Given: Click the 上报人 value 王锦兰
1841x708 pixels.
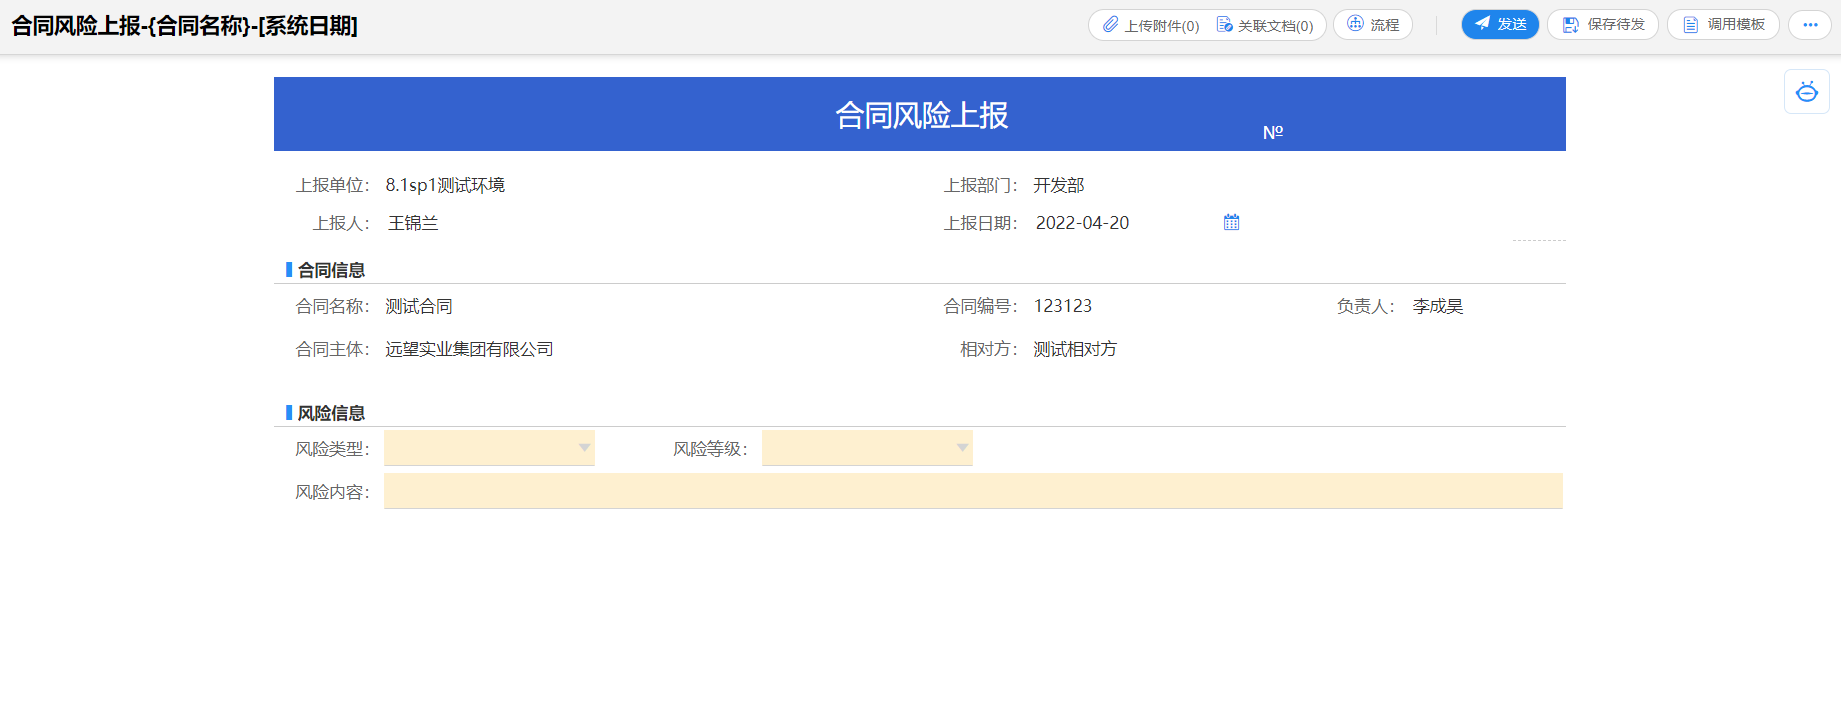Looking at the screenshot, I should pos(413,223).
